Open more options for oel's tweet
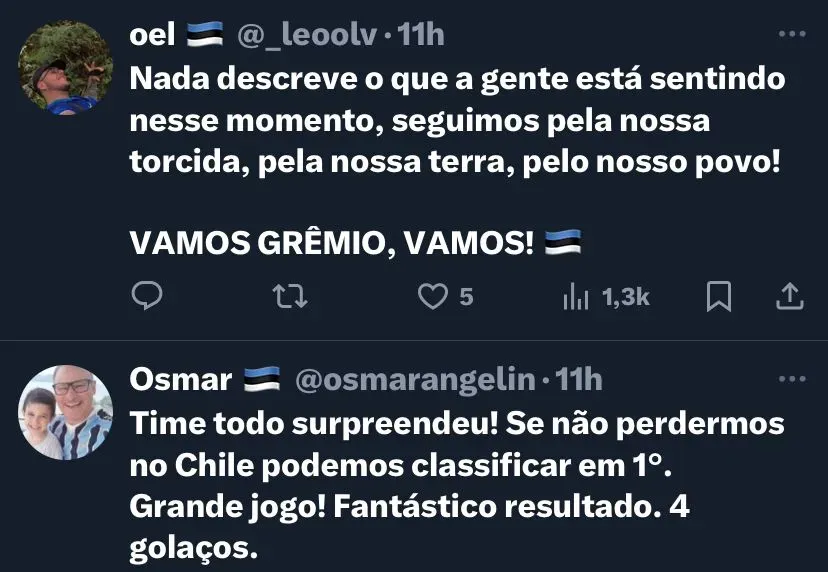Screen dimensions: 828x572 coord(791,35)
